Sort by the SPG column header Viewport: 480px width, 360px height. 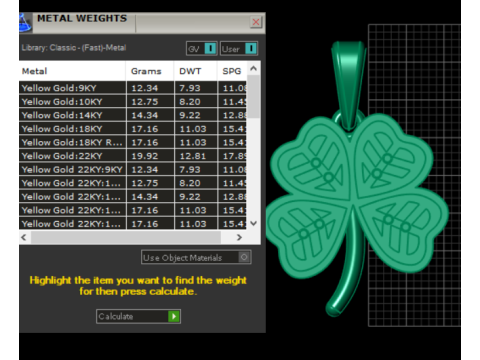232,71
